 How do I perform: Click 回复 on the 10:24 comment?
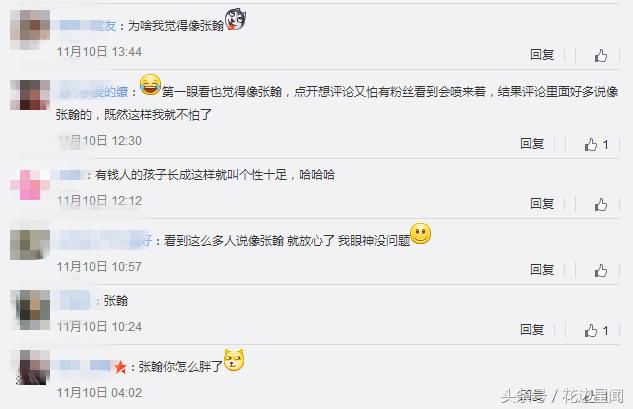[x=532, y=330]
